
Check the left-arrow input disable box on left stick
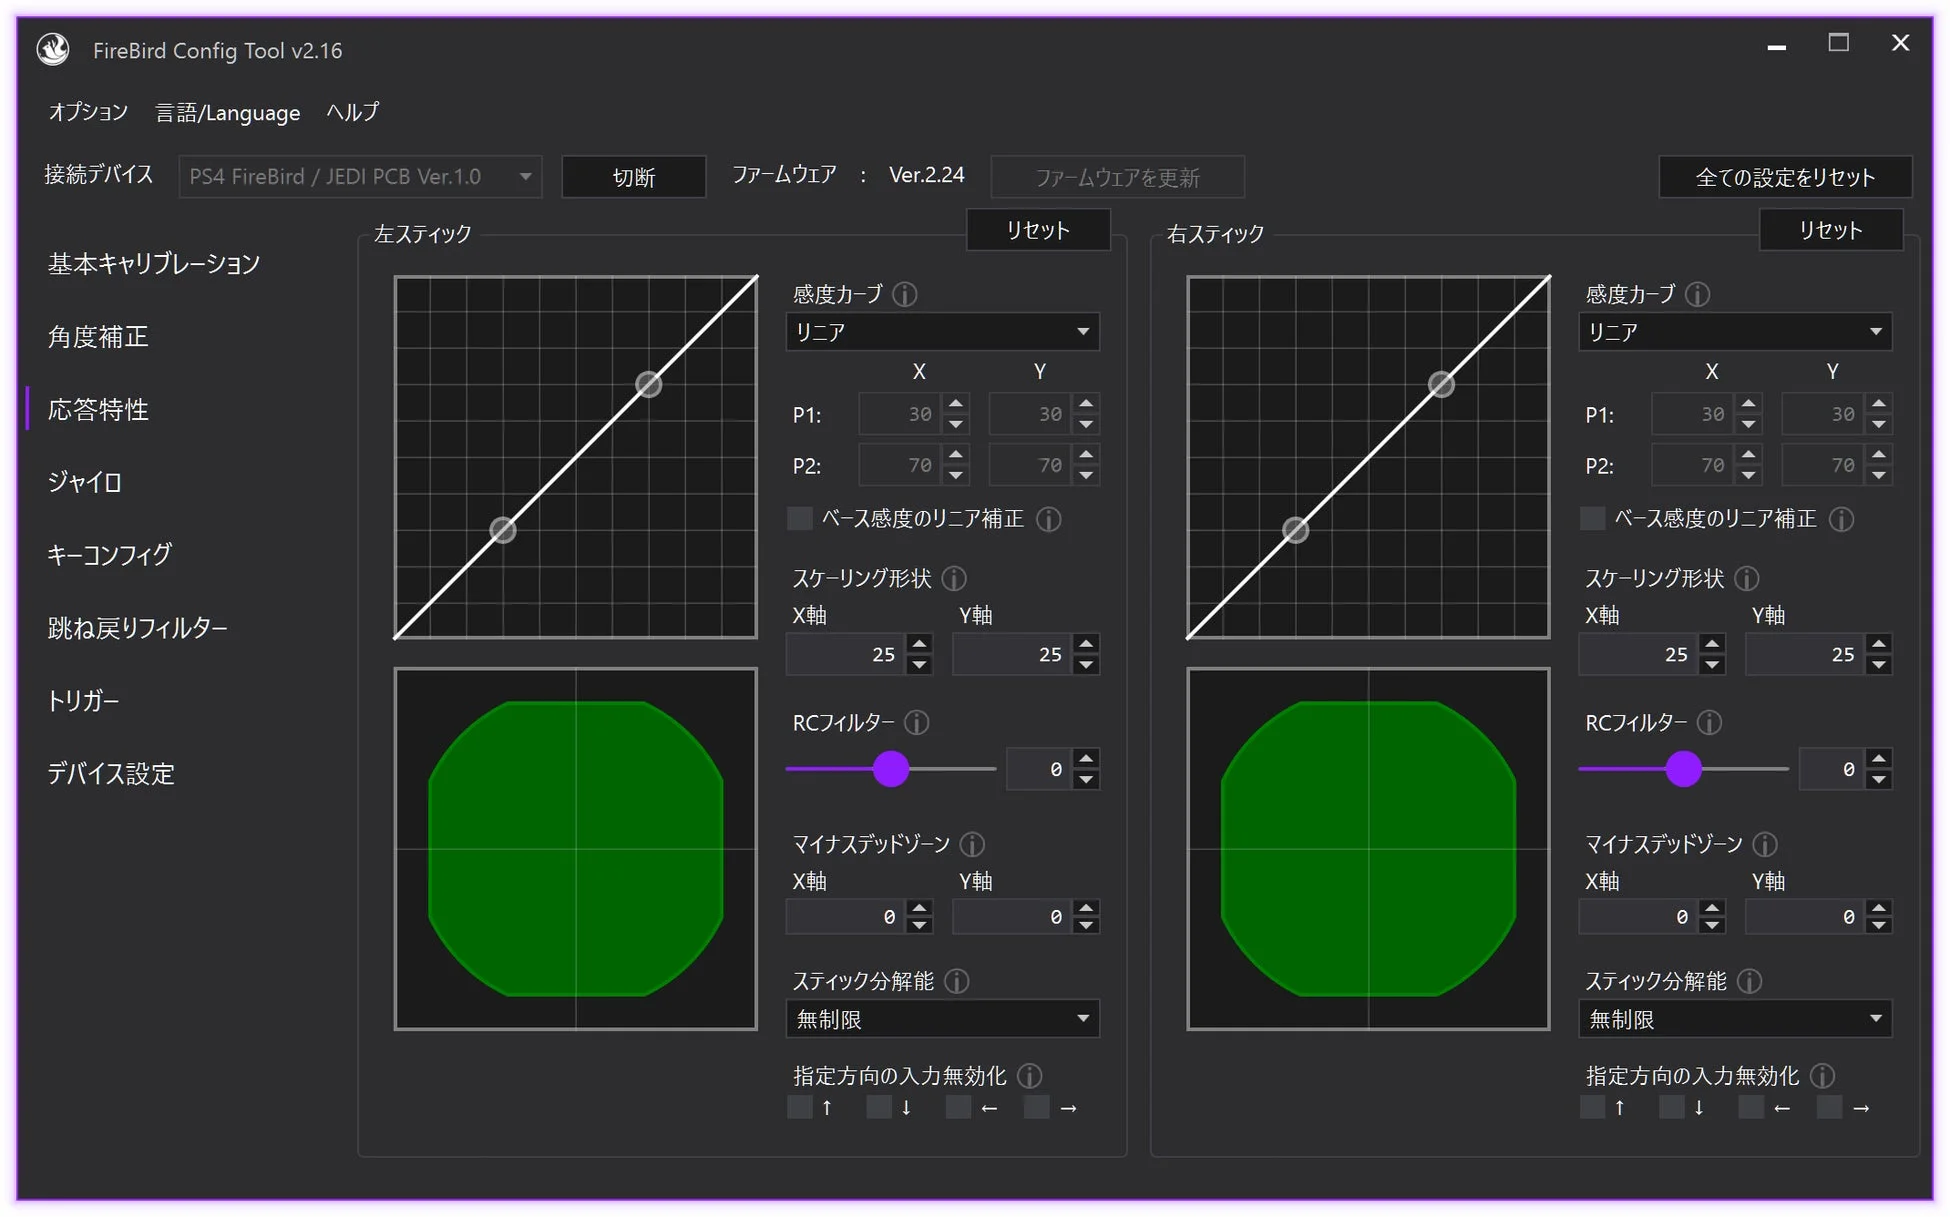pos(957,1107)
